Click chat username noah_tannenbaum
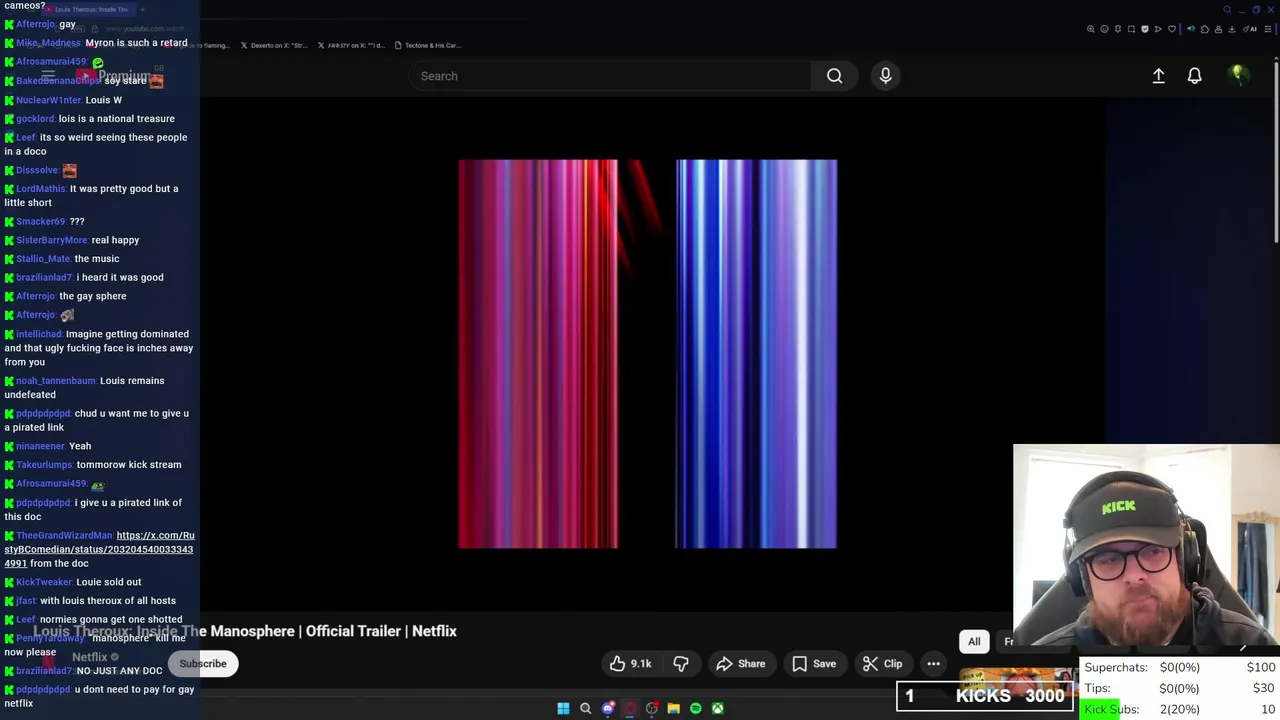The image size is (1280, 720). point(56,380)
